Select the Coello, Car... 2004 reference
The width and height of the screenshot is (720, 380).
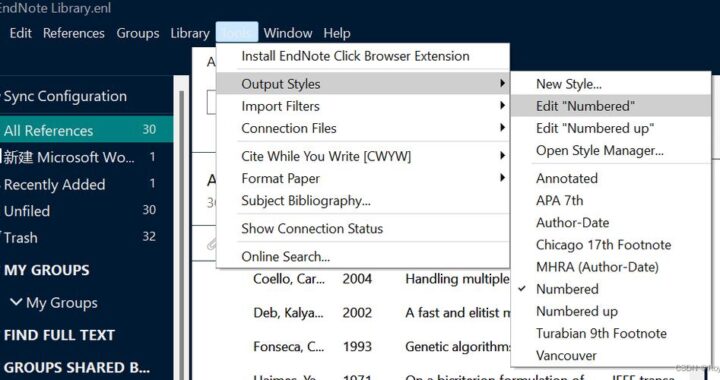(288, 279)
